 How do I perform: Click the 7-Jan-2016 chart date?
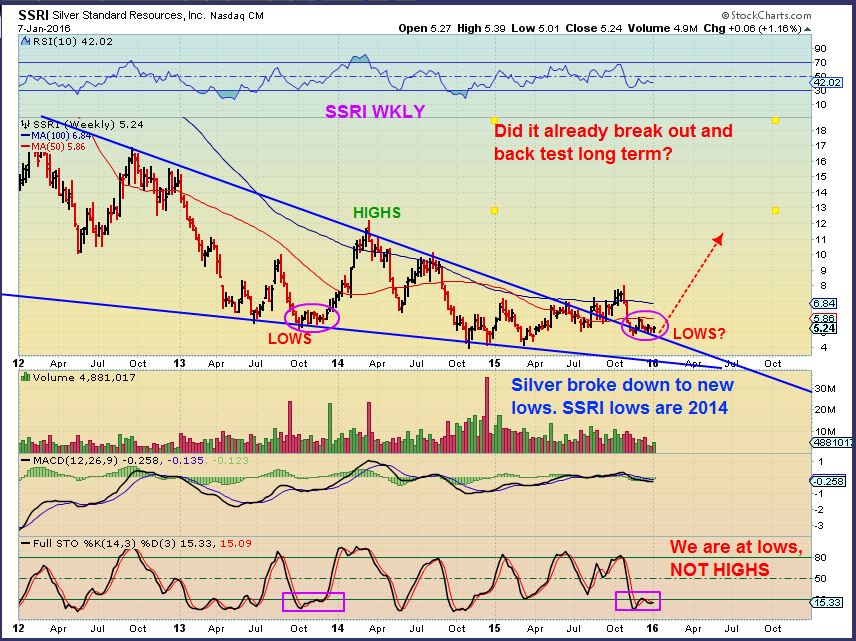tap(44, 28)
